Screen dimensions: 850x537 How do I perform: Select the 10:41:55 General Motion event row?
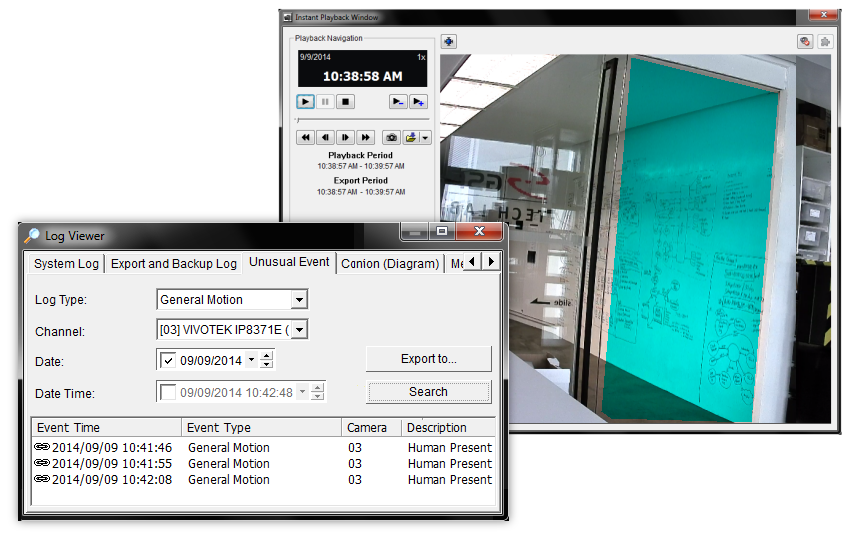(x=229, y=464)
